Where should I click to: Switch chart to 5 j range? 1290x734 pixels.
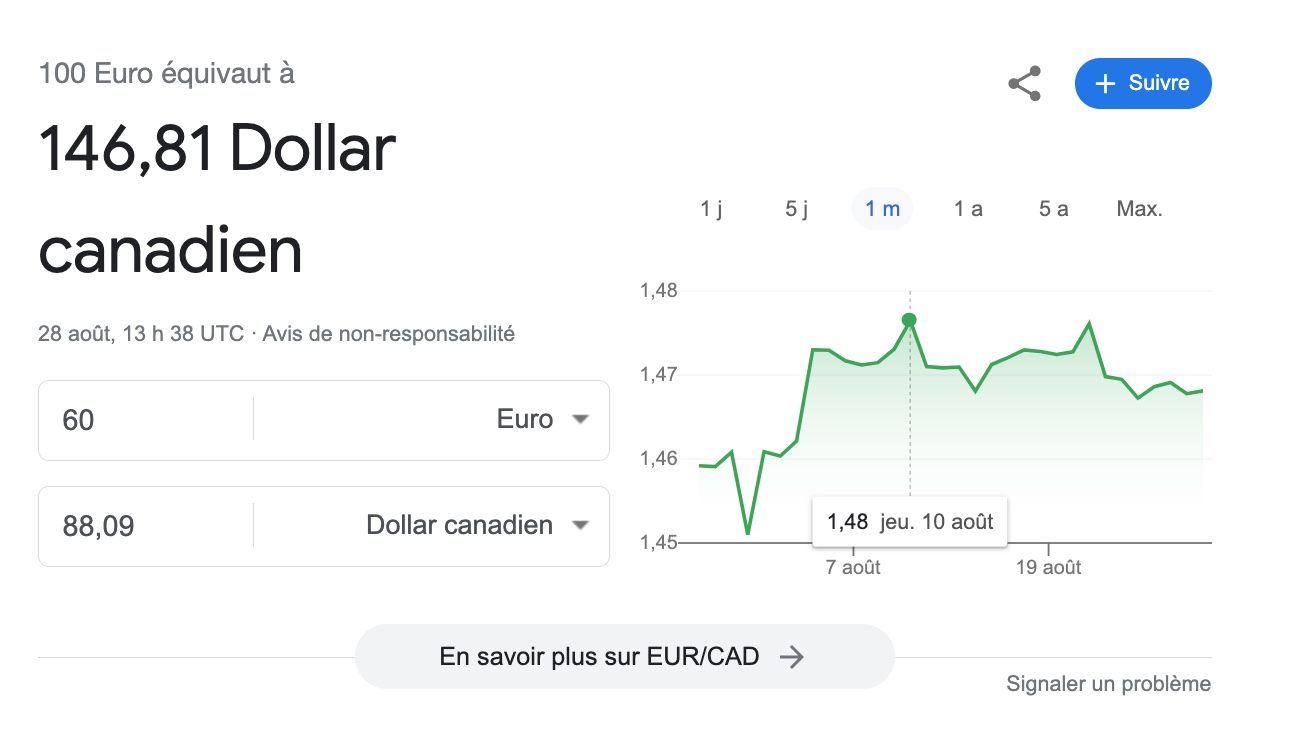pos(797,209)
